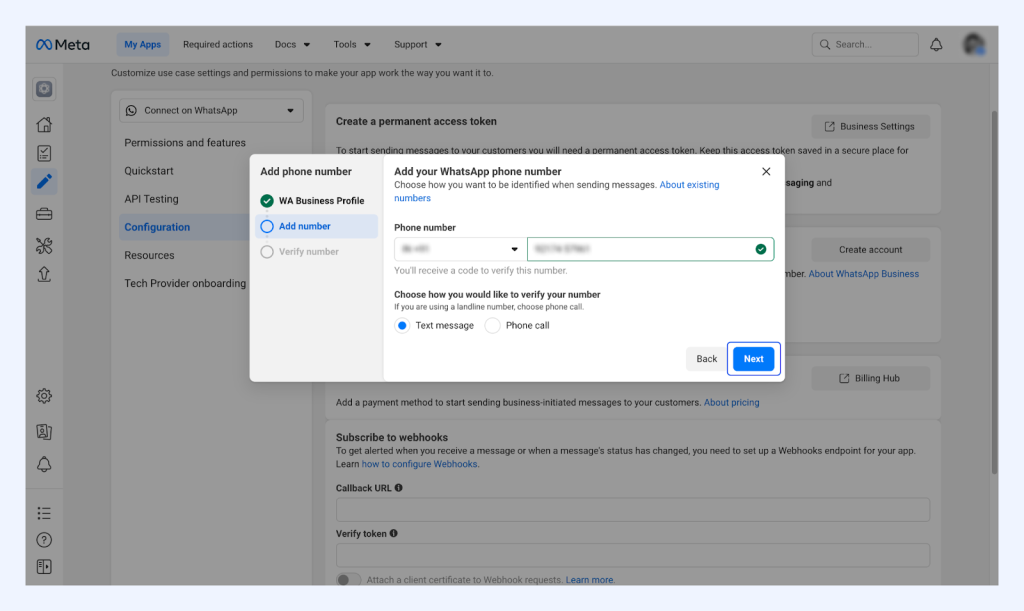Open the publish upload icon in sidebar
The height and width of the screenshot is (611, 1024).
tap(44, 274)
